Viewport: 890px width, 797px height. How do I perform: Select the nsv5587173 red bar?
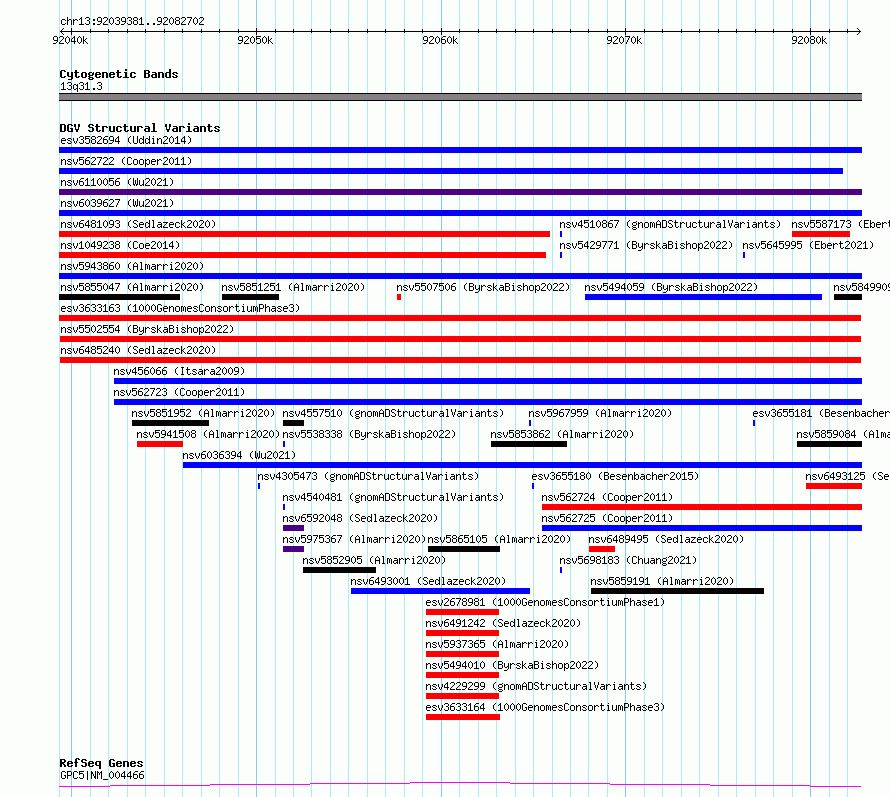821,234
